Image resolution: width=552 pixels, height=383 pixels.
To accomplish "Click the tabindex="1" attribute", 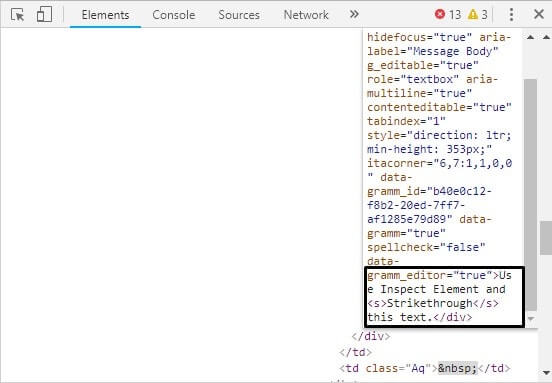I will 406,121.
